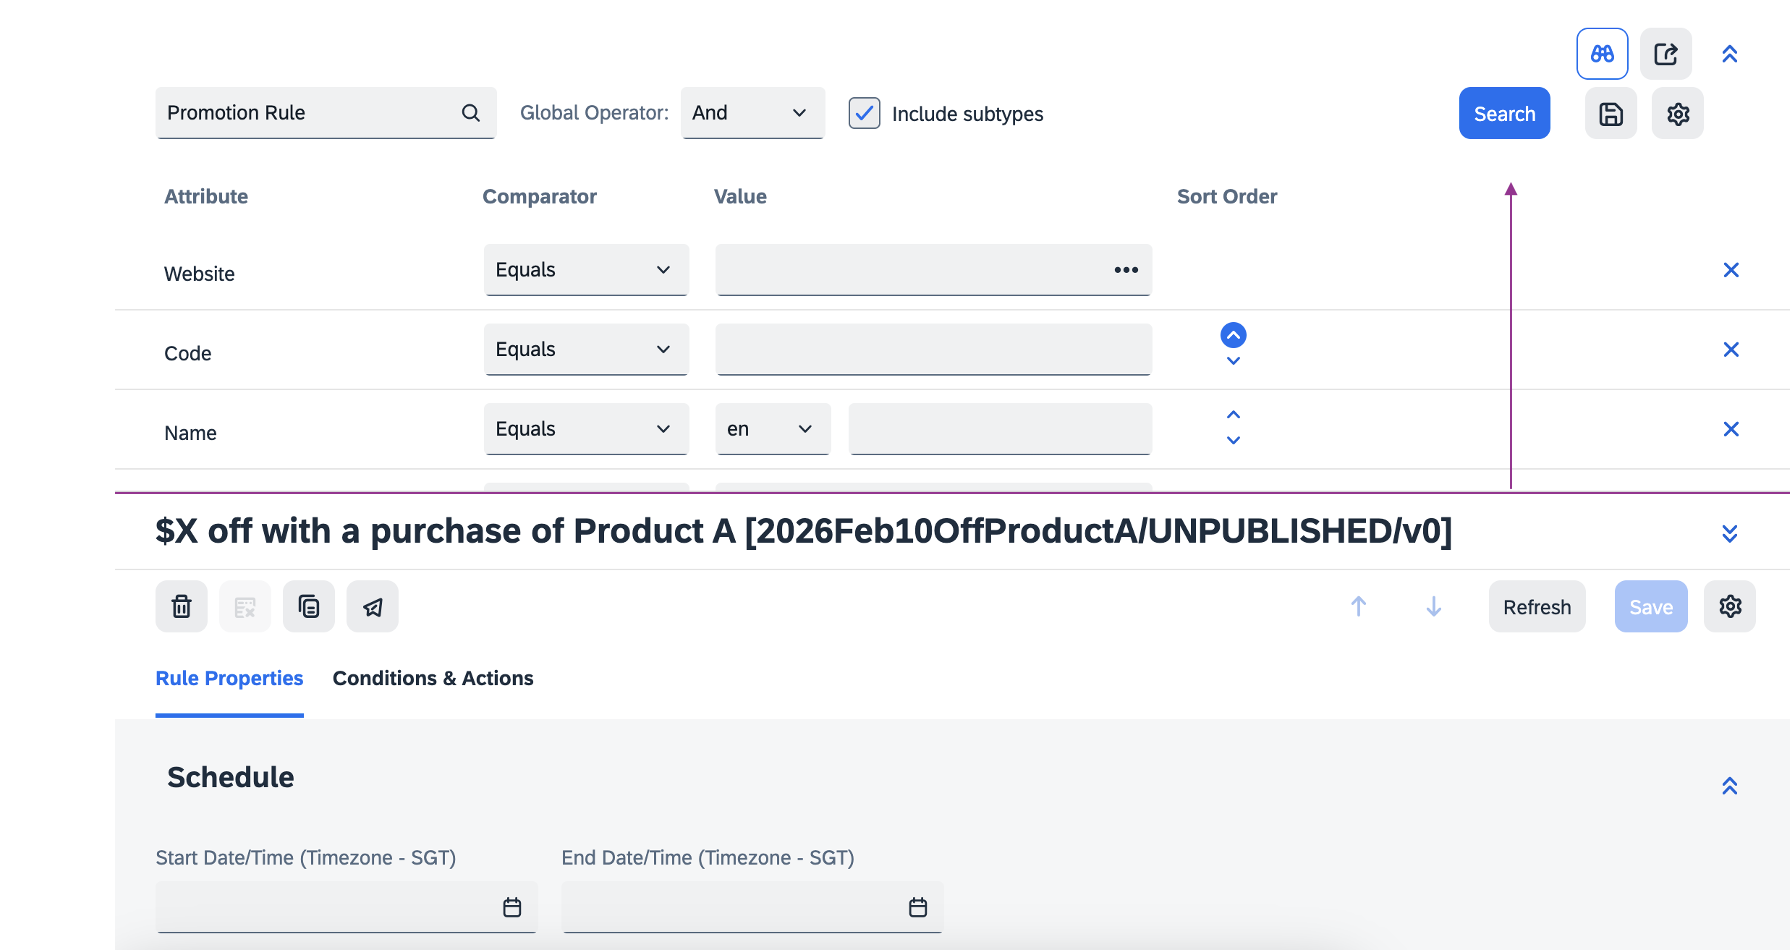Remove the Code attribute row
This screenshot has height=950, width=1790.
(x=1731, y=350)
